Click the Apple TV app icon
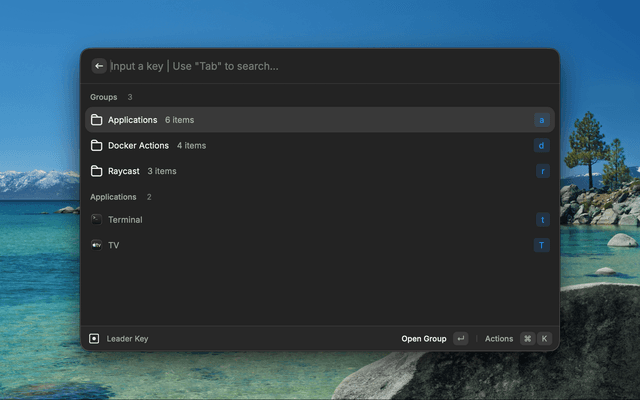The height and width of the screenshot is (400, 640). tap(97, 245)
